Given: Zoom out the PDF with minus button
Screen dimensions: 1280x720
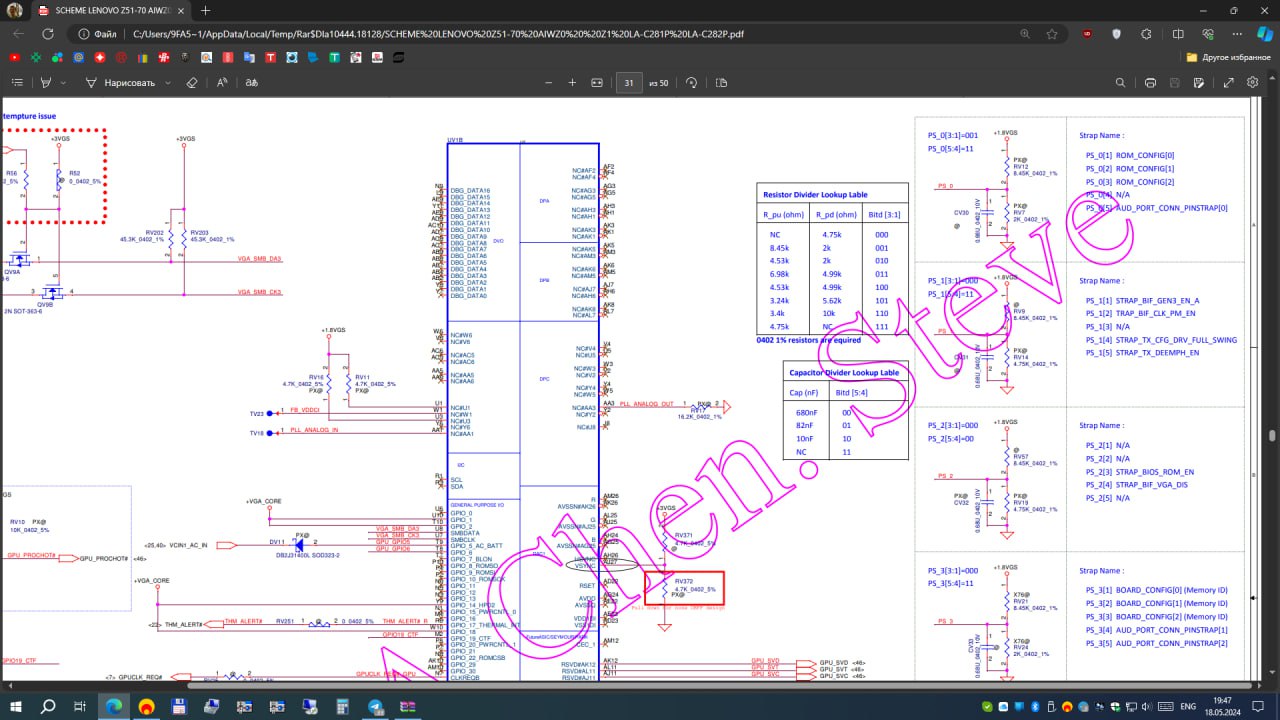Looking at the screenshot, I should [x=547, y=82].
